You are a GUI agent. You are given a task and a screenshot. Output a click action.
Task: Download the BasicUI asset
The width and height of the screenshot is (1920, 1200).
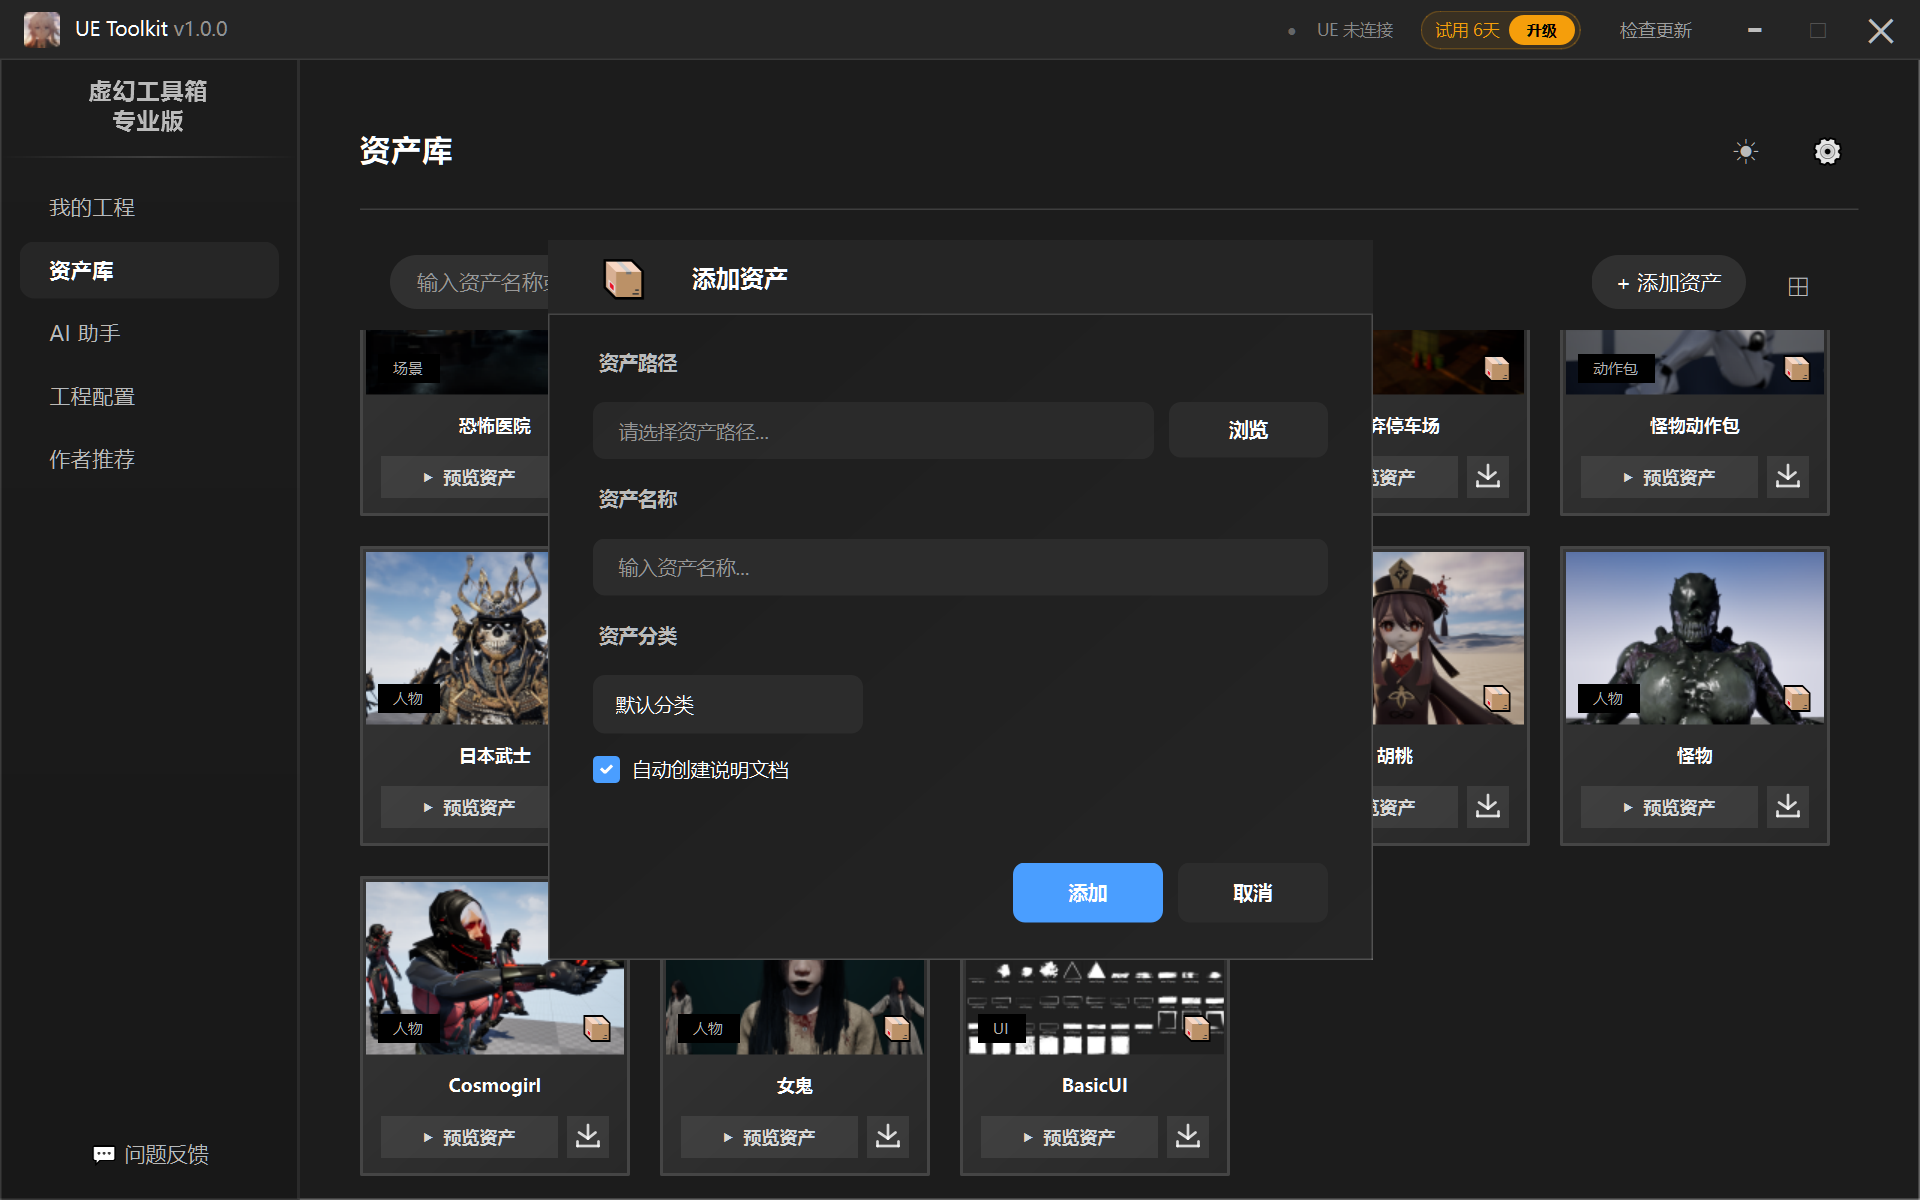[1187, 1137]
